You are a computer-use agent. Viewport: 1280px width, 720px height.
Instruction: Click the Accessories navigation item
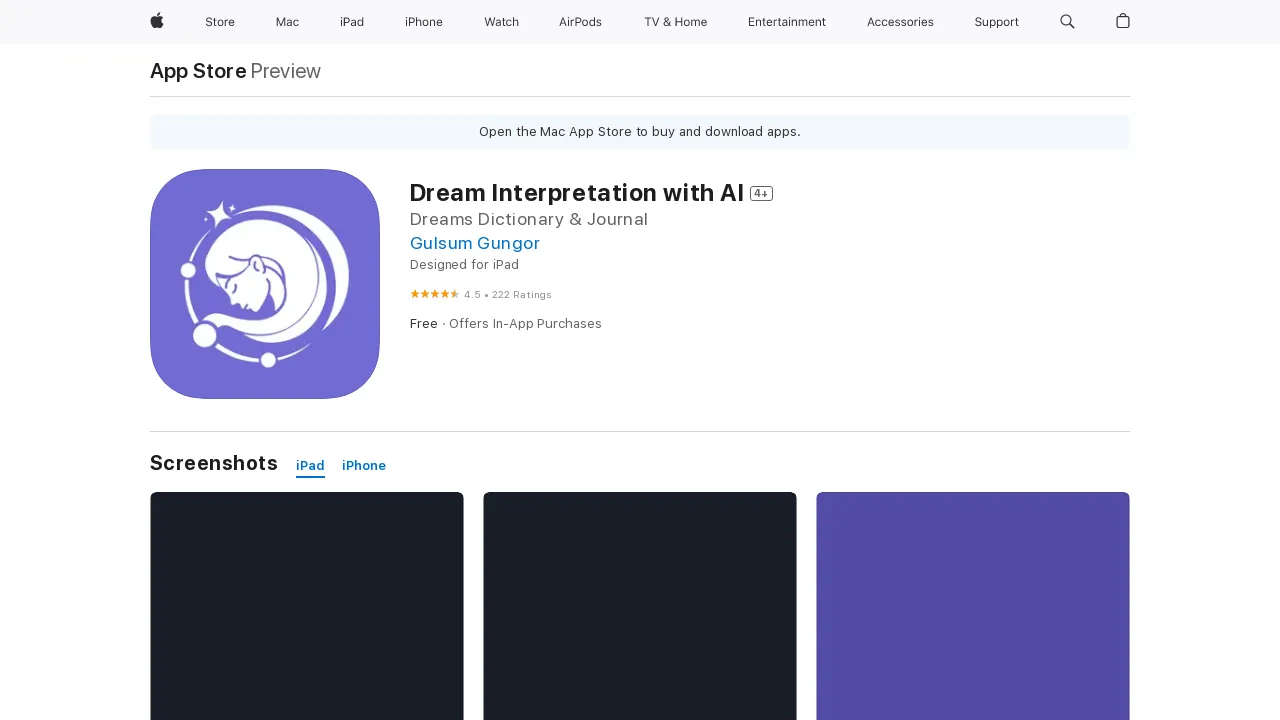(899, 22)
